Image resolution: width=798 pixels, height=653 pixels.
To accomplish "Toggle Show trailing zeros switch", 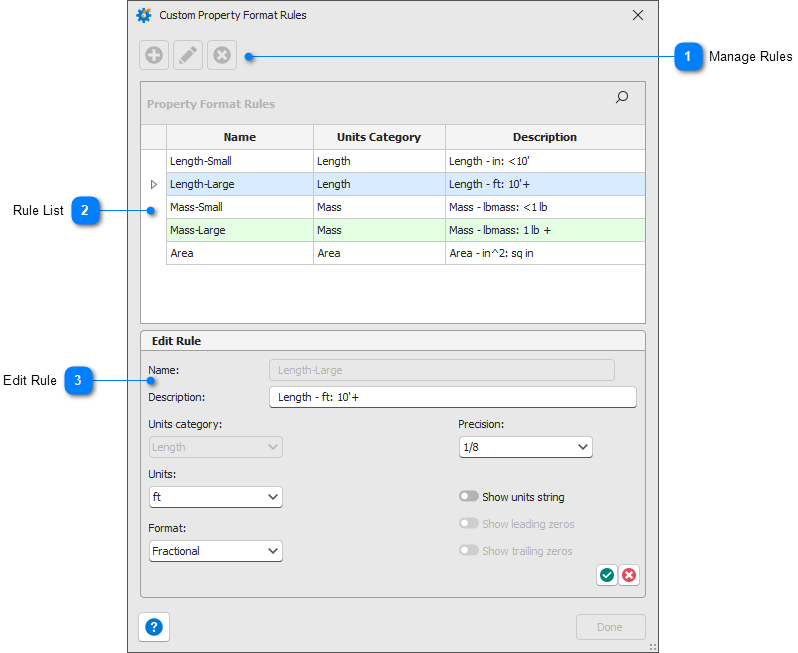I will coord(469,550).
